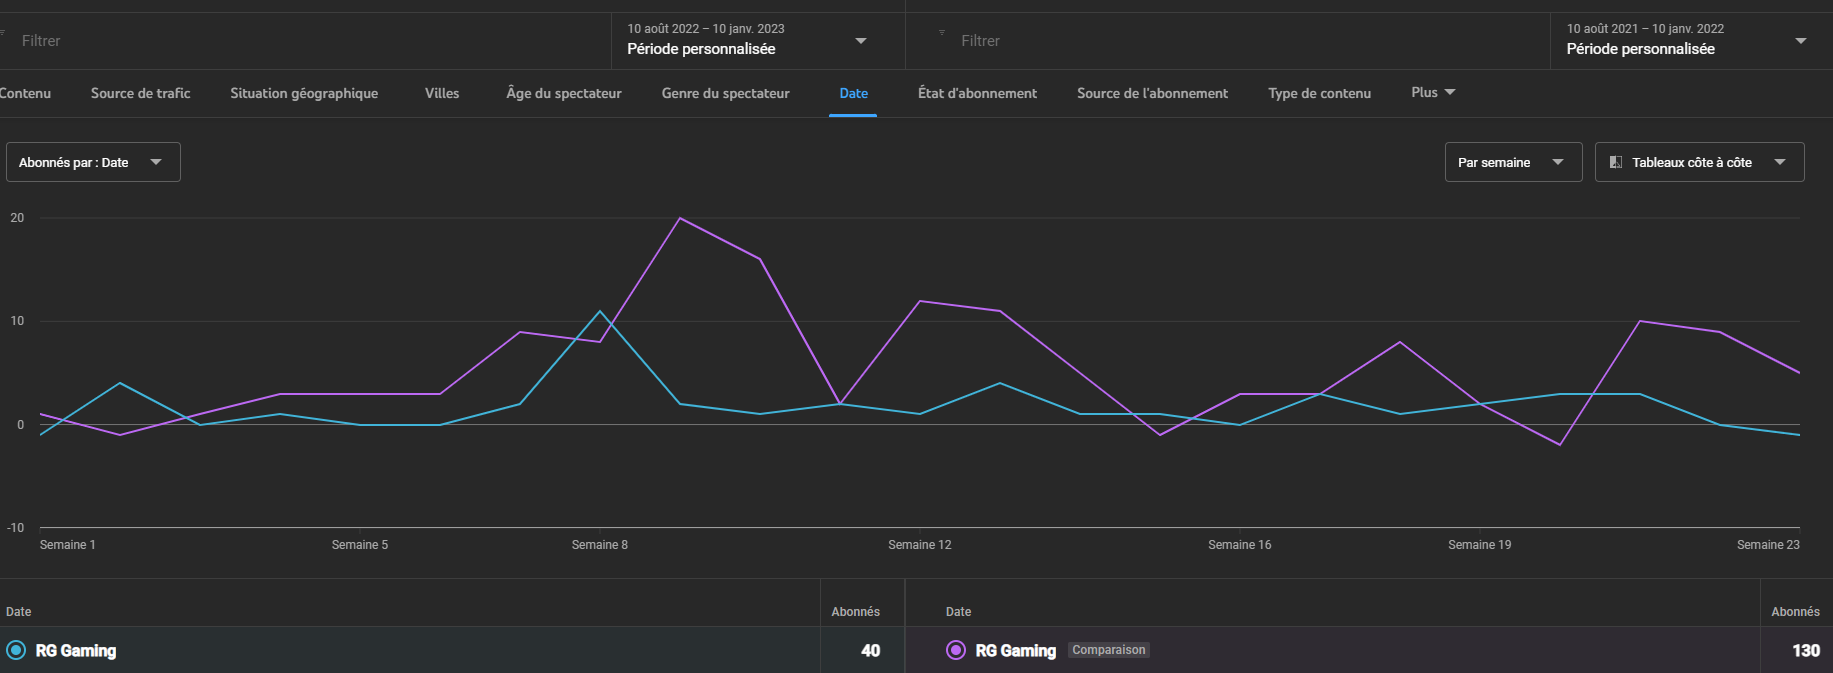Click the Semaine 19 axis label
This screenshot has height=673, width=1833.
(1480, 545)
